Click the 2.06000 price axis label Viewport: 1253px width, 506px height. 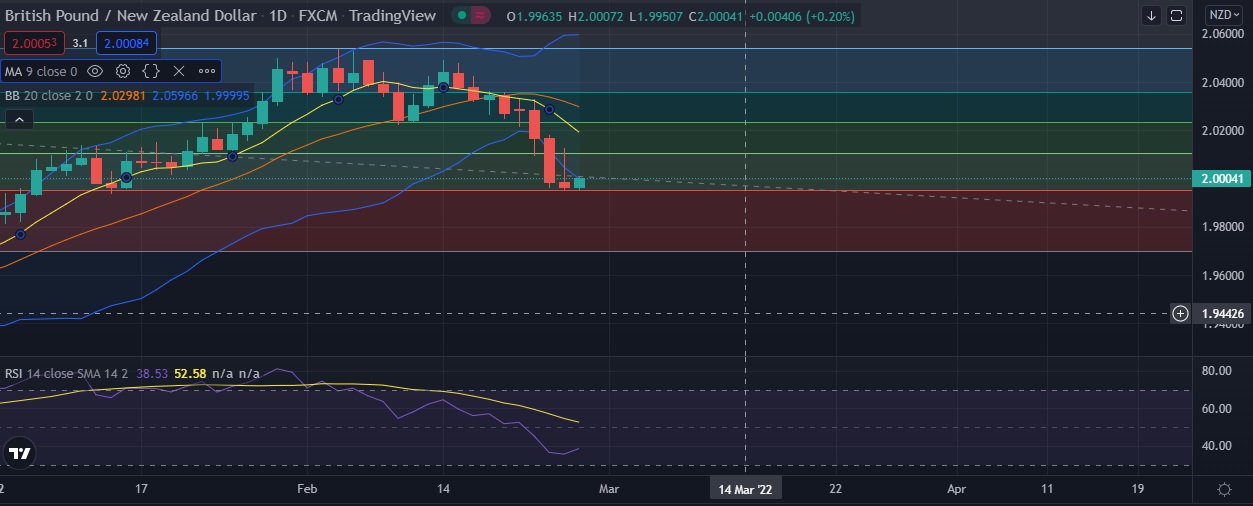click(x=1222, y=34)
